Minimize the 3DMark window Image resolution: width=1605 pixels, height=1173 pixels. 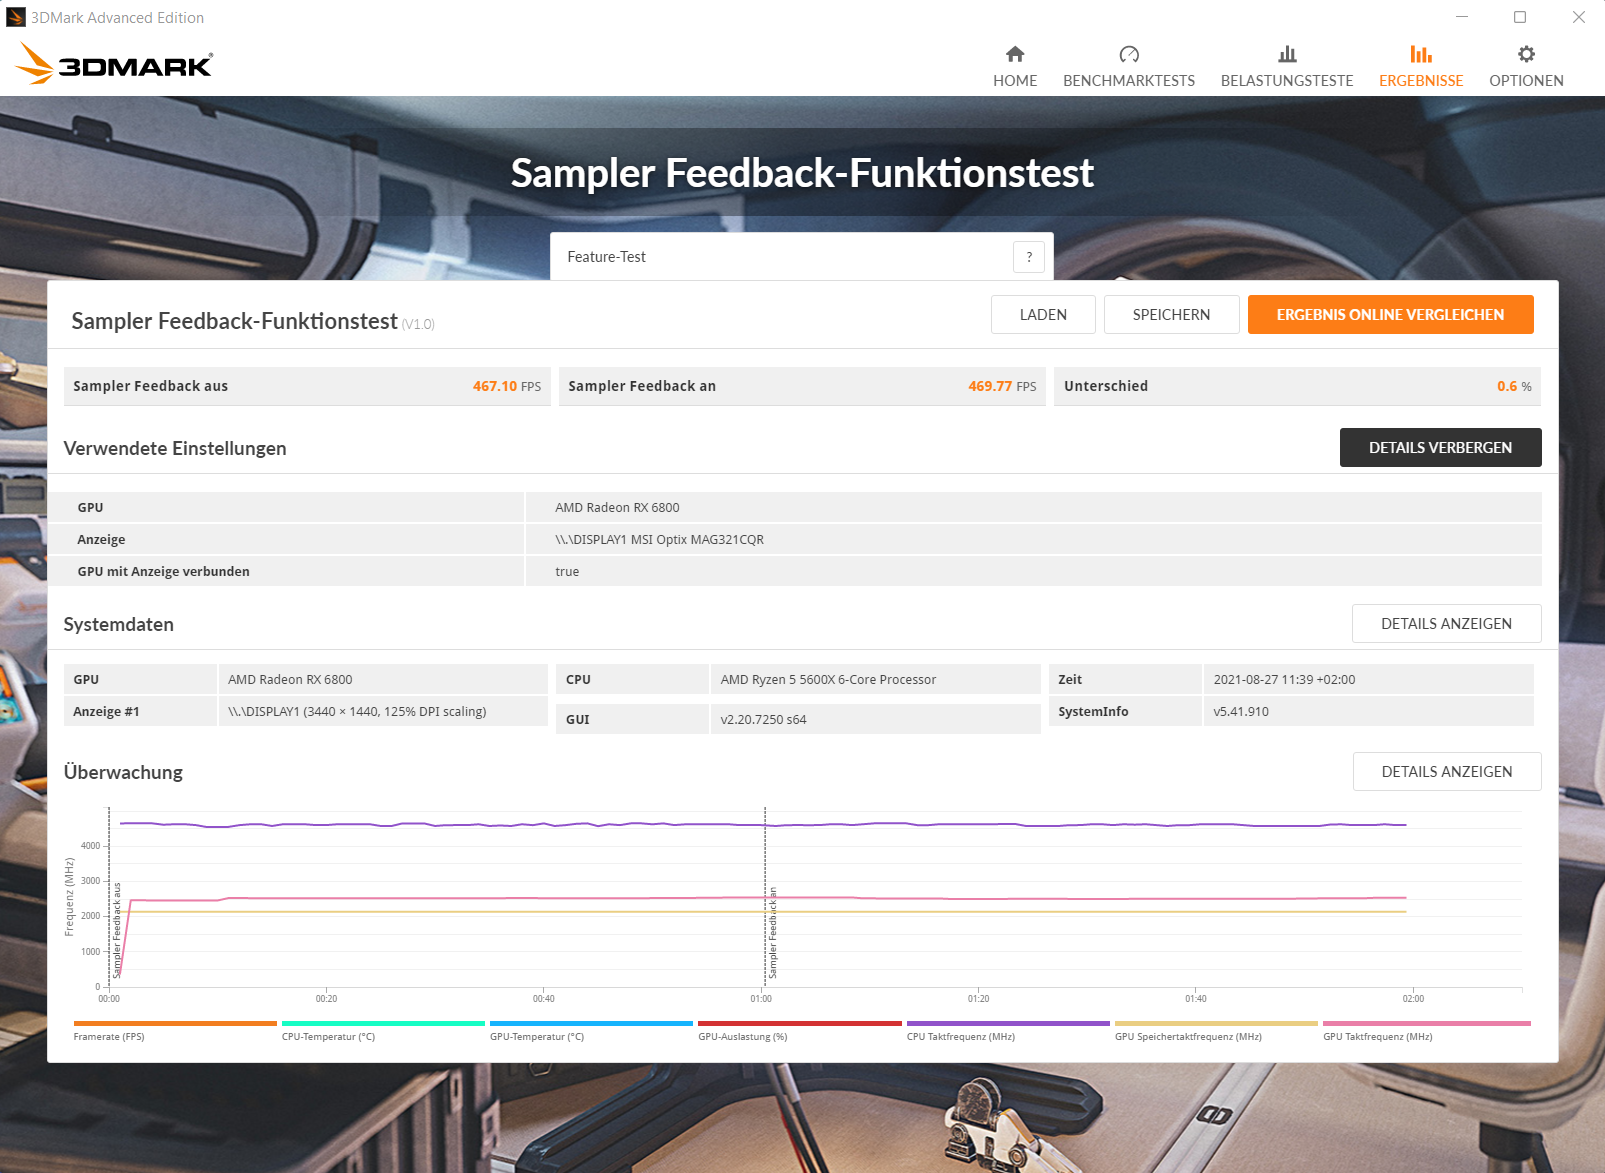[x=1462, y=17]
